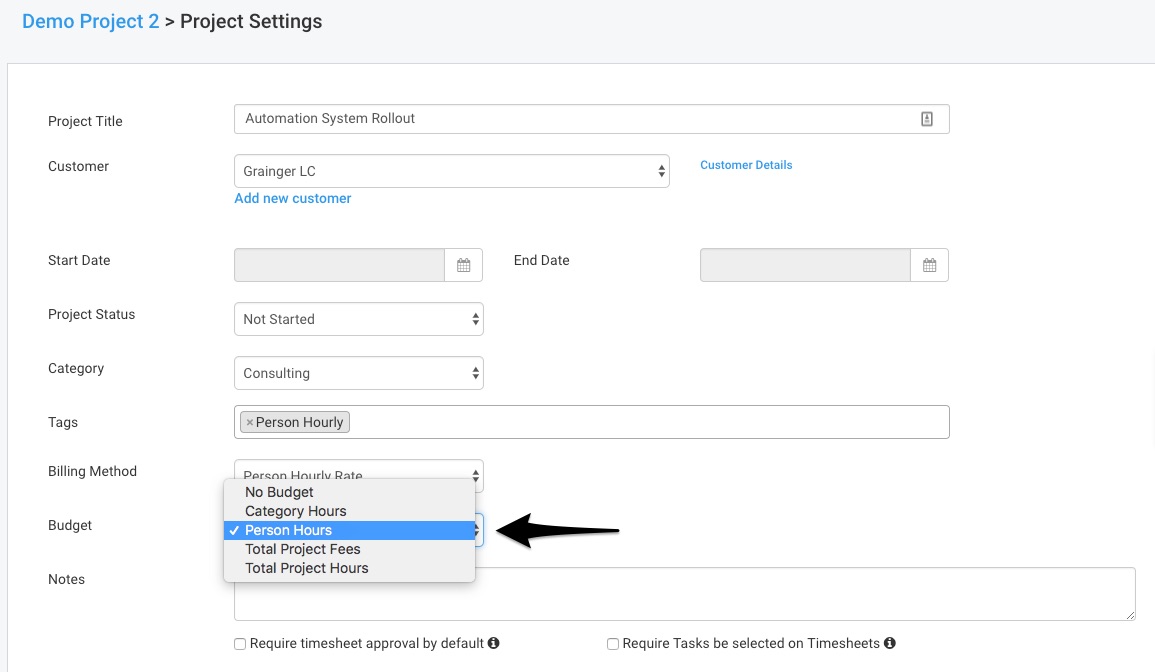Open the Customer Details link
Screen dimensions: 1155x672
pos(745,166)
